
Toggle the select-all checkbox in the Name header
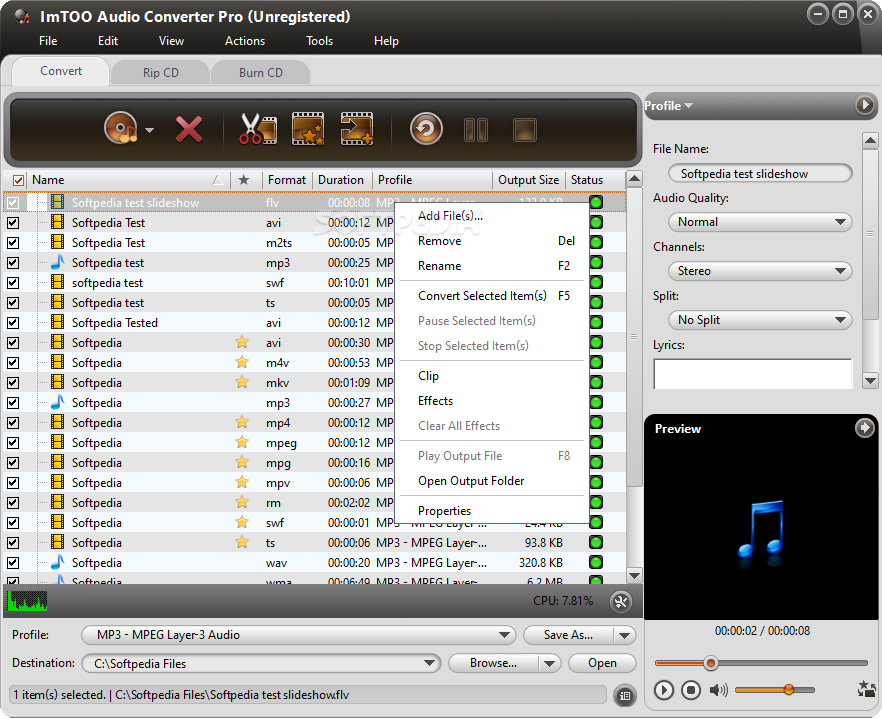pos(19,180)
